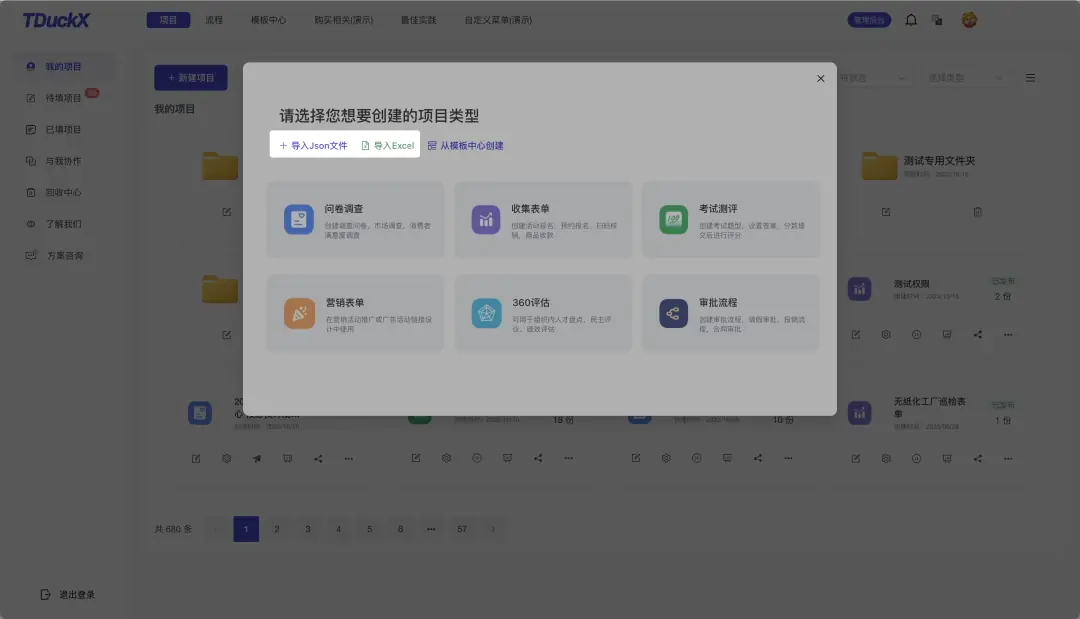1080x619 pixels.
Task: Open 了解我们 in the sidebar
Action: (x=63, y=224)
